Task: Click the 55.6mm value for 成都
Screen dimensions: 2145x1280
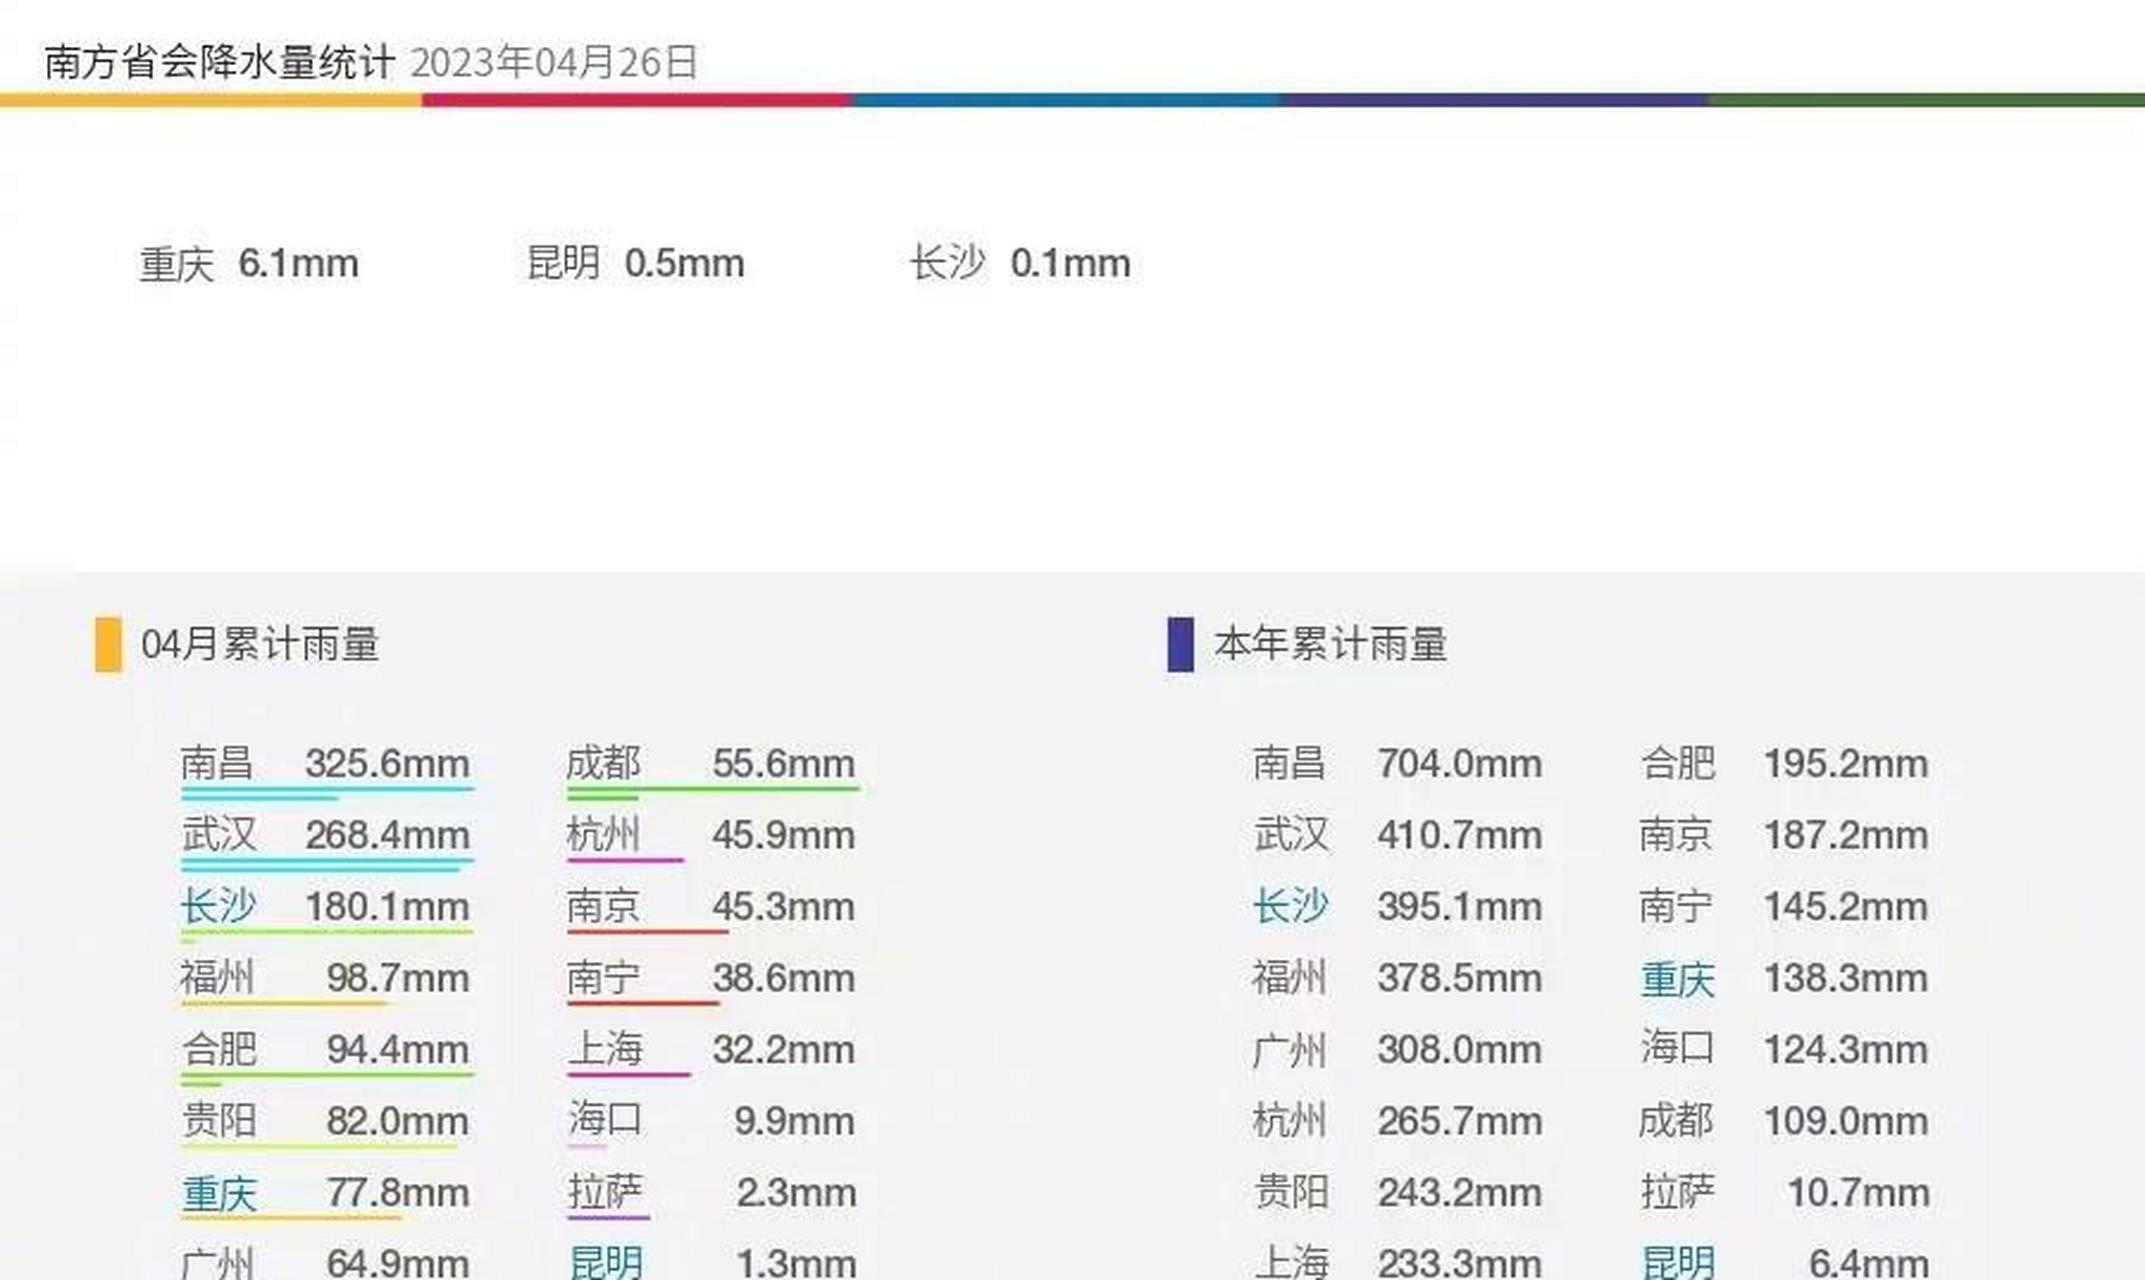Action: click(784, 764)
